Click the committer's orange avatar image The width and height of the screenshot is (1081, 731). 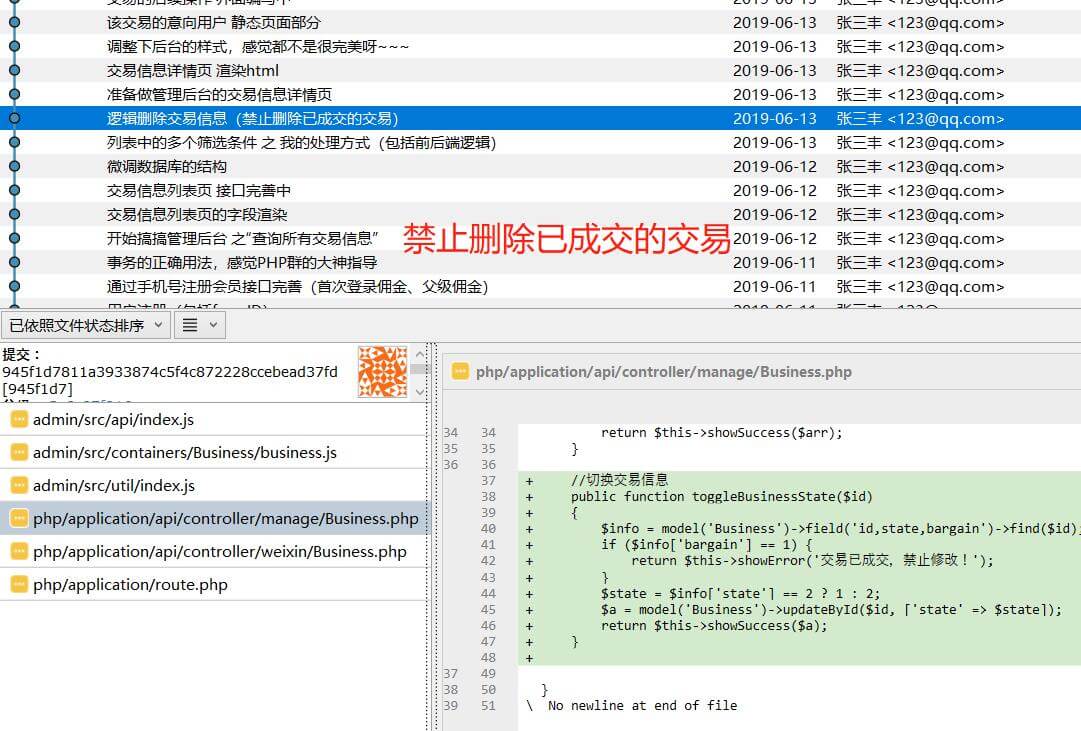[383, 370]
